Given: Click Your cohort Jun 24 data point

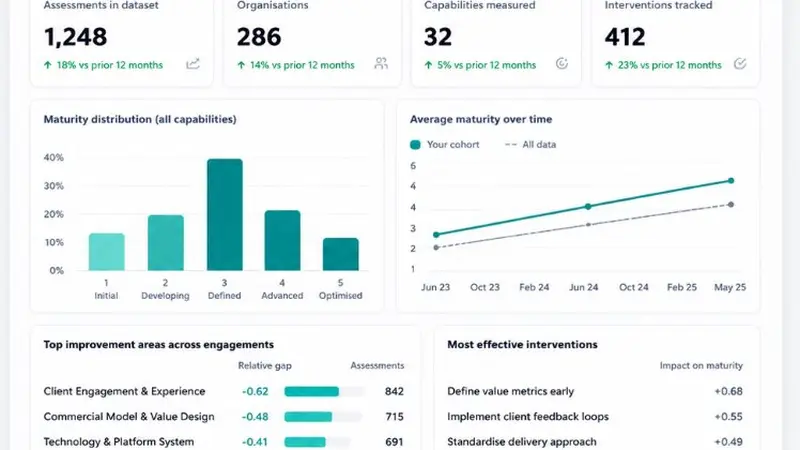Looking at the screenshot, I should coord(588,207).
